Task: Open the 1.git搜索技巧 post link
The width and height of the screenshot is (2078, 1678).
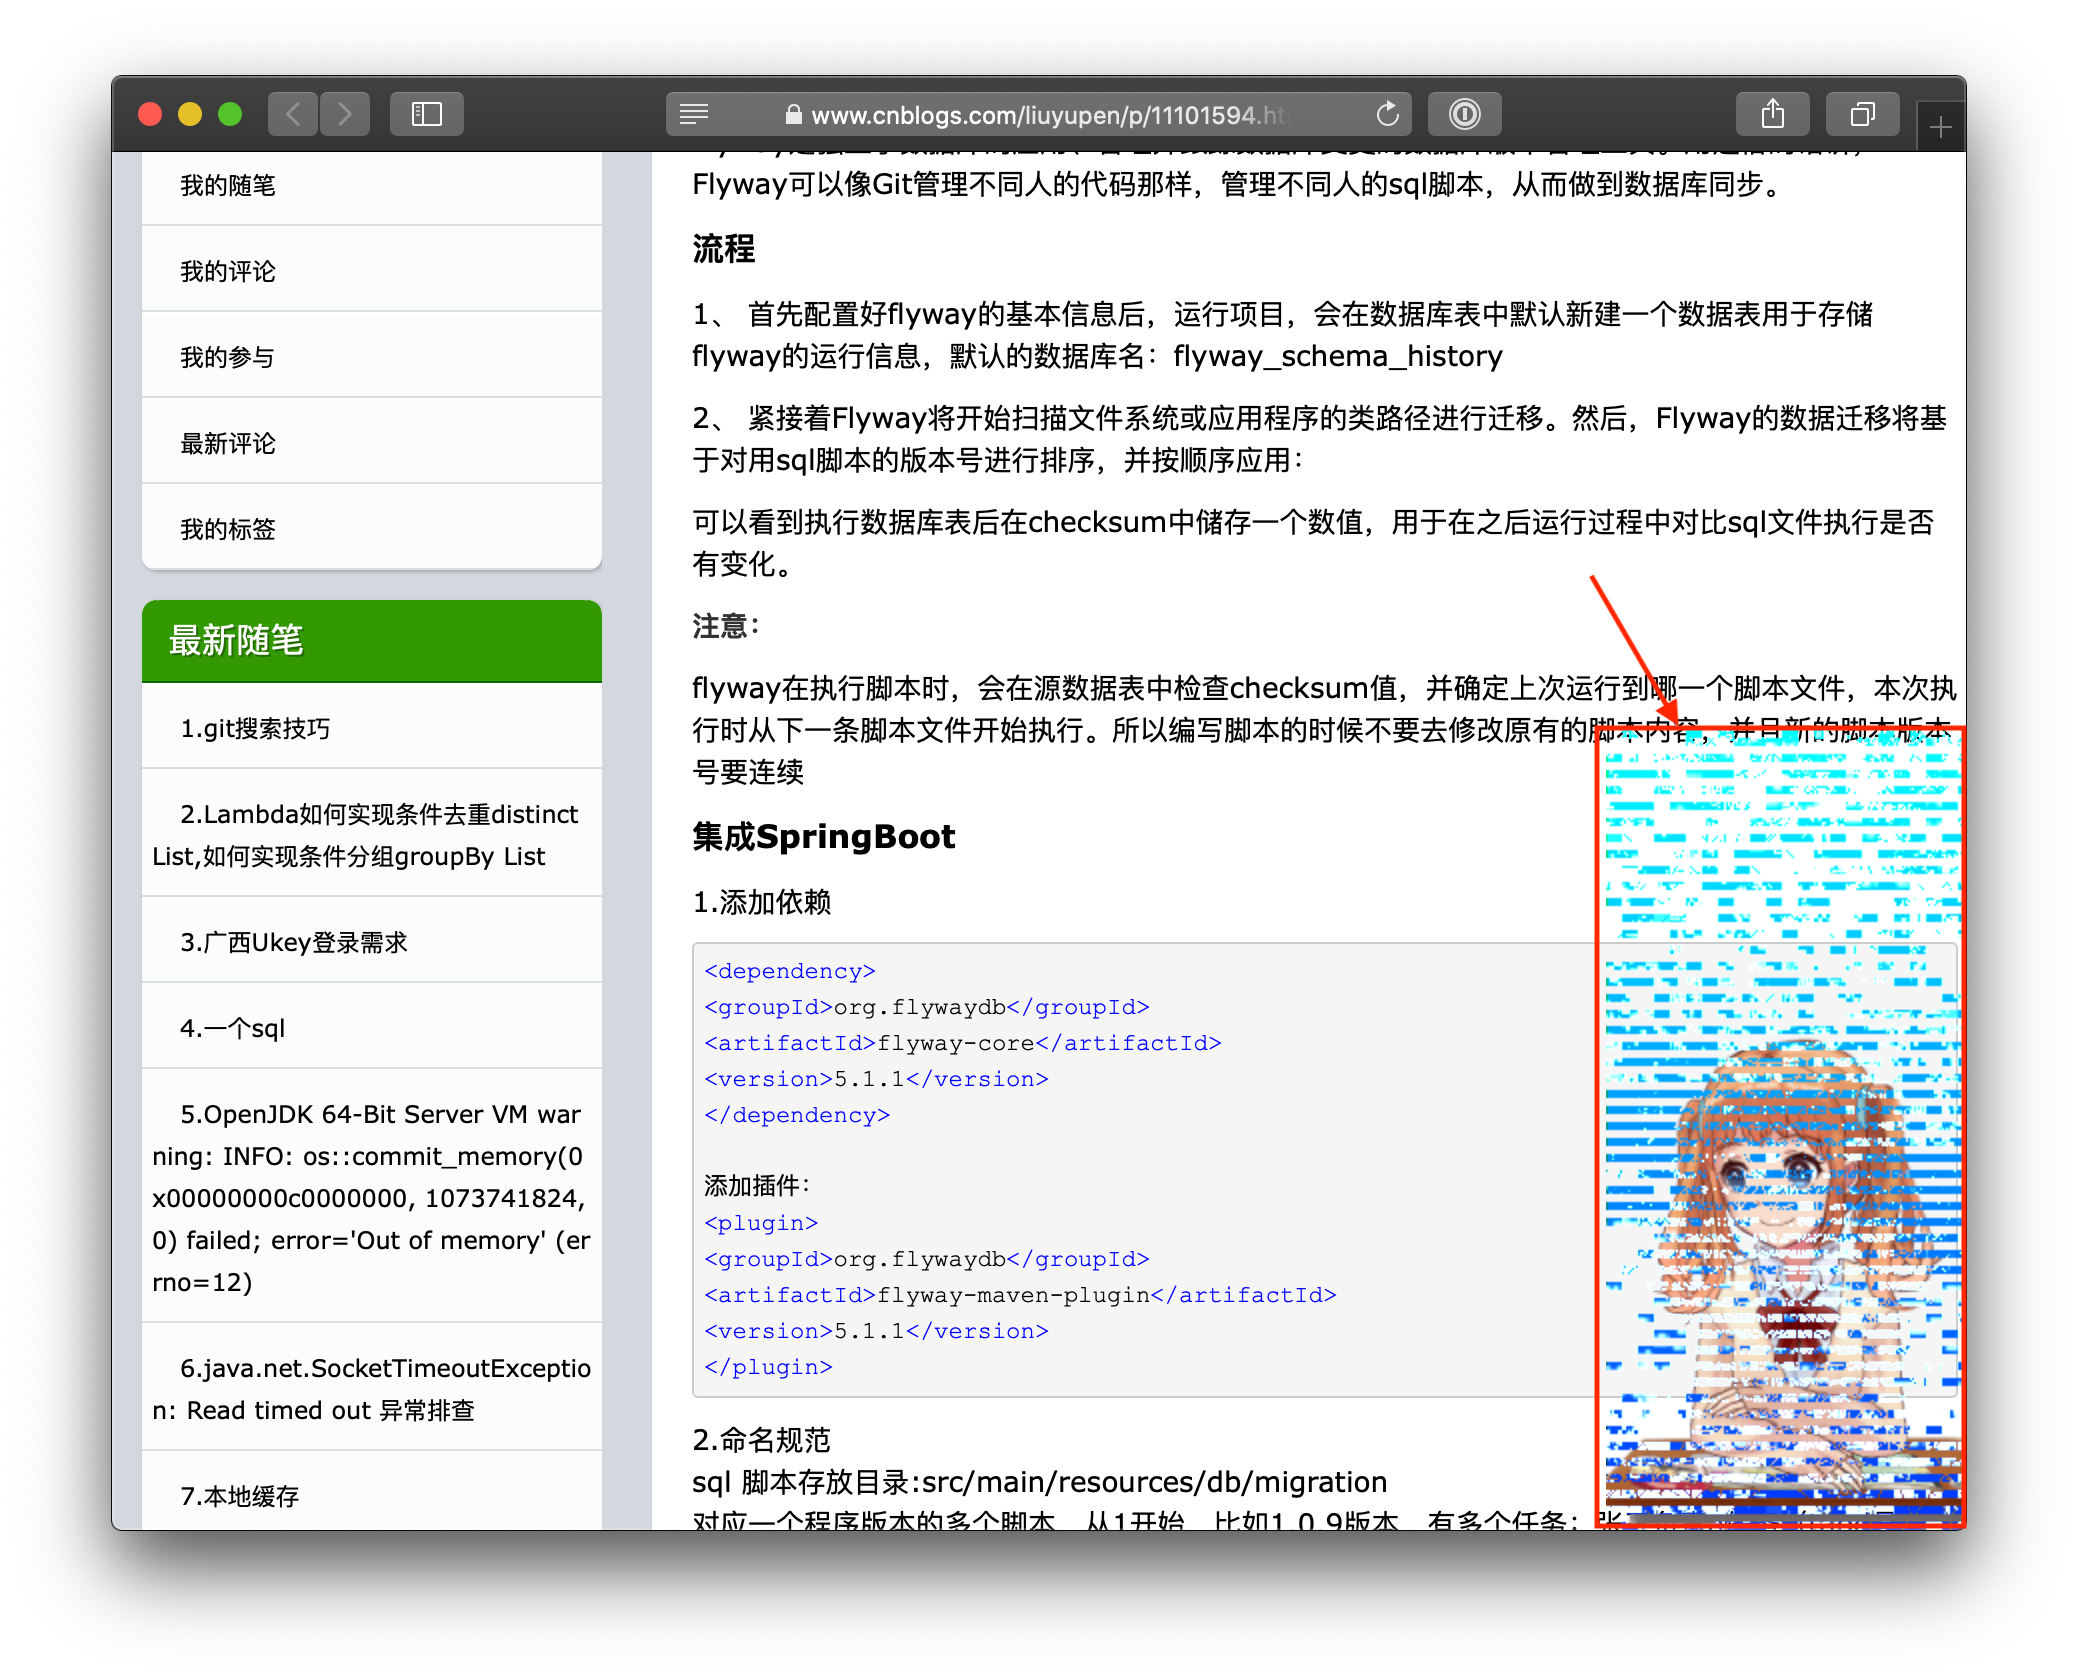Action: tap(255, 728)
